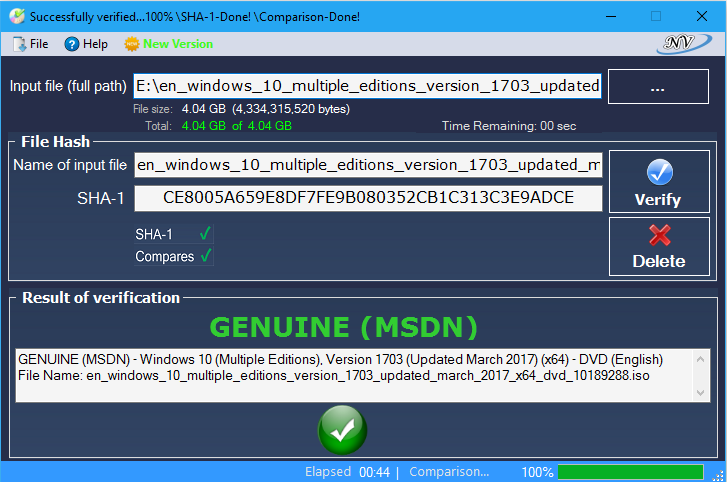Image resolution: width=727 pixels, height=482 pixels.
Task: Click the NV logo in menu bar
Action: click(685, 44)
